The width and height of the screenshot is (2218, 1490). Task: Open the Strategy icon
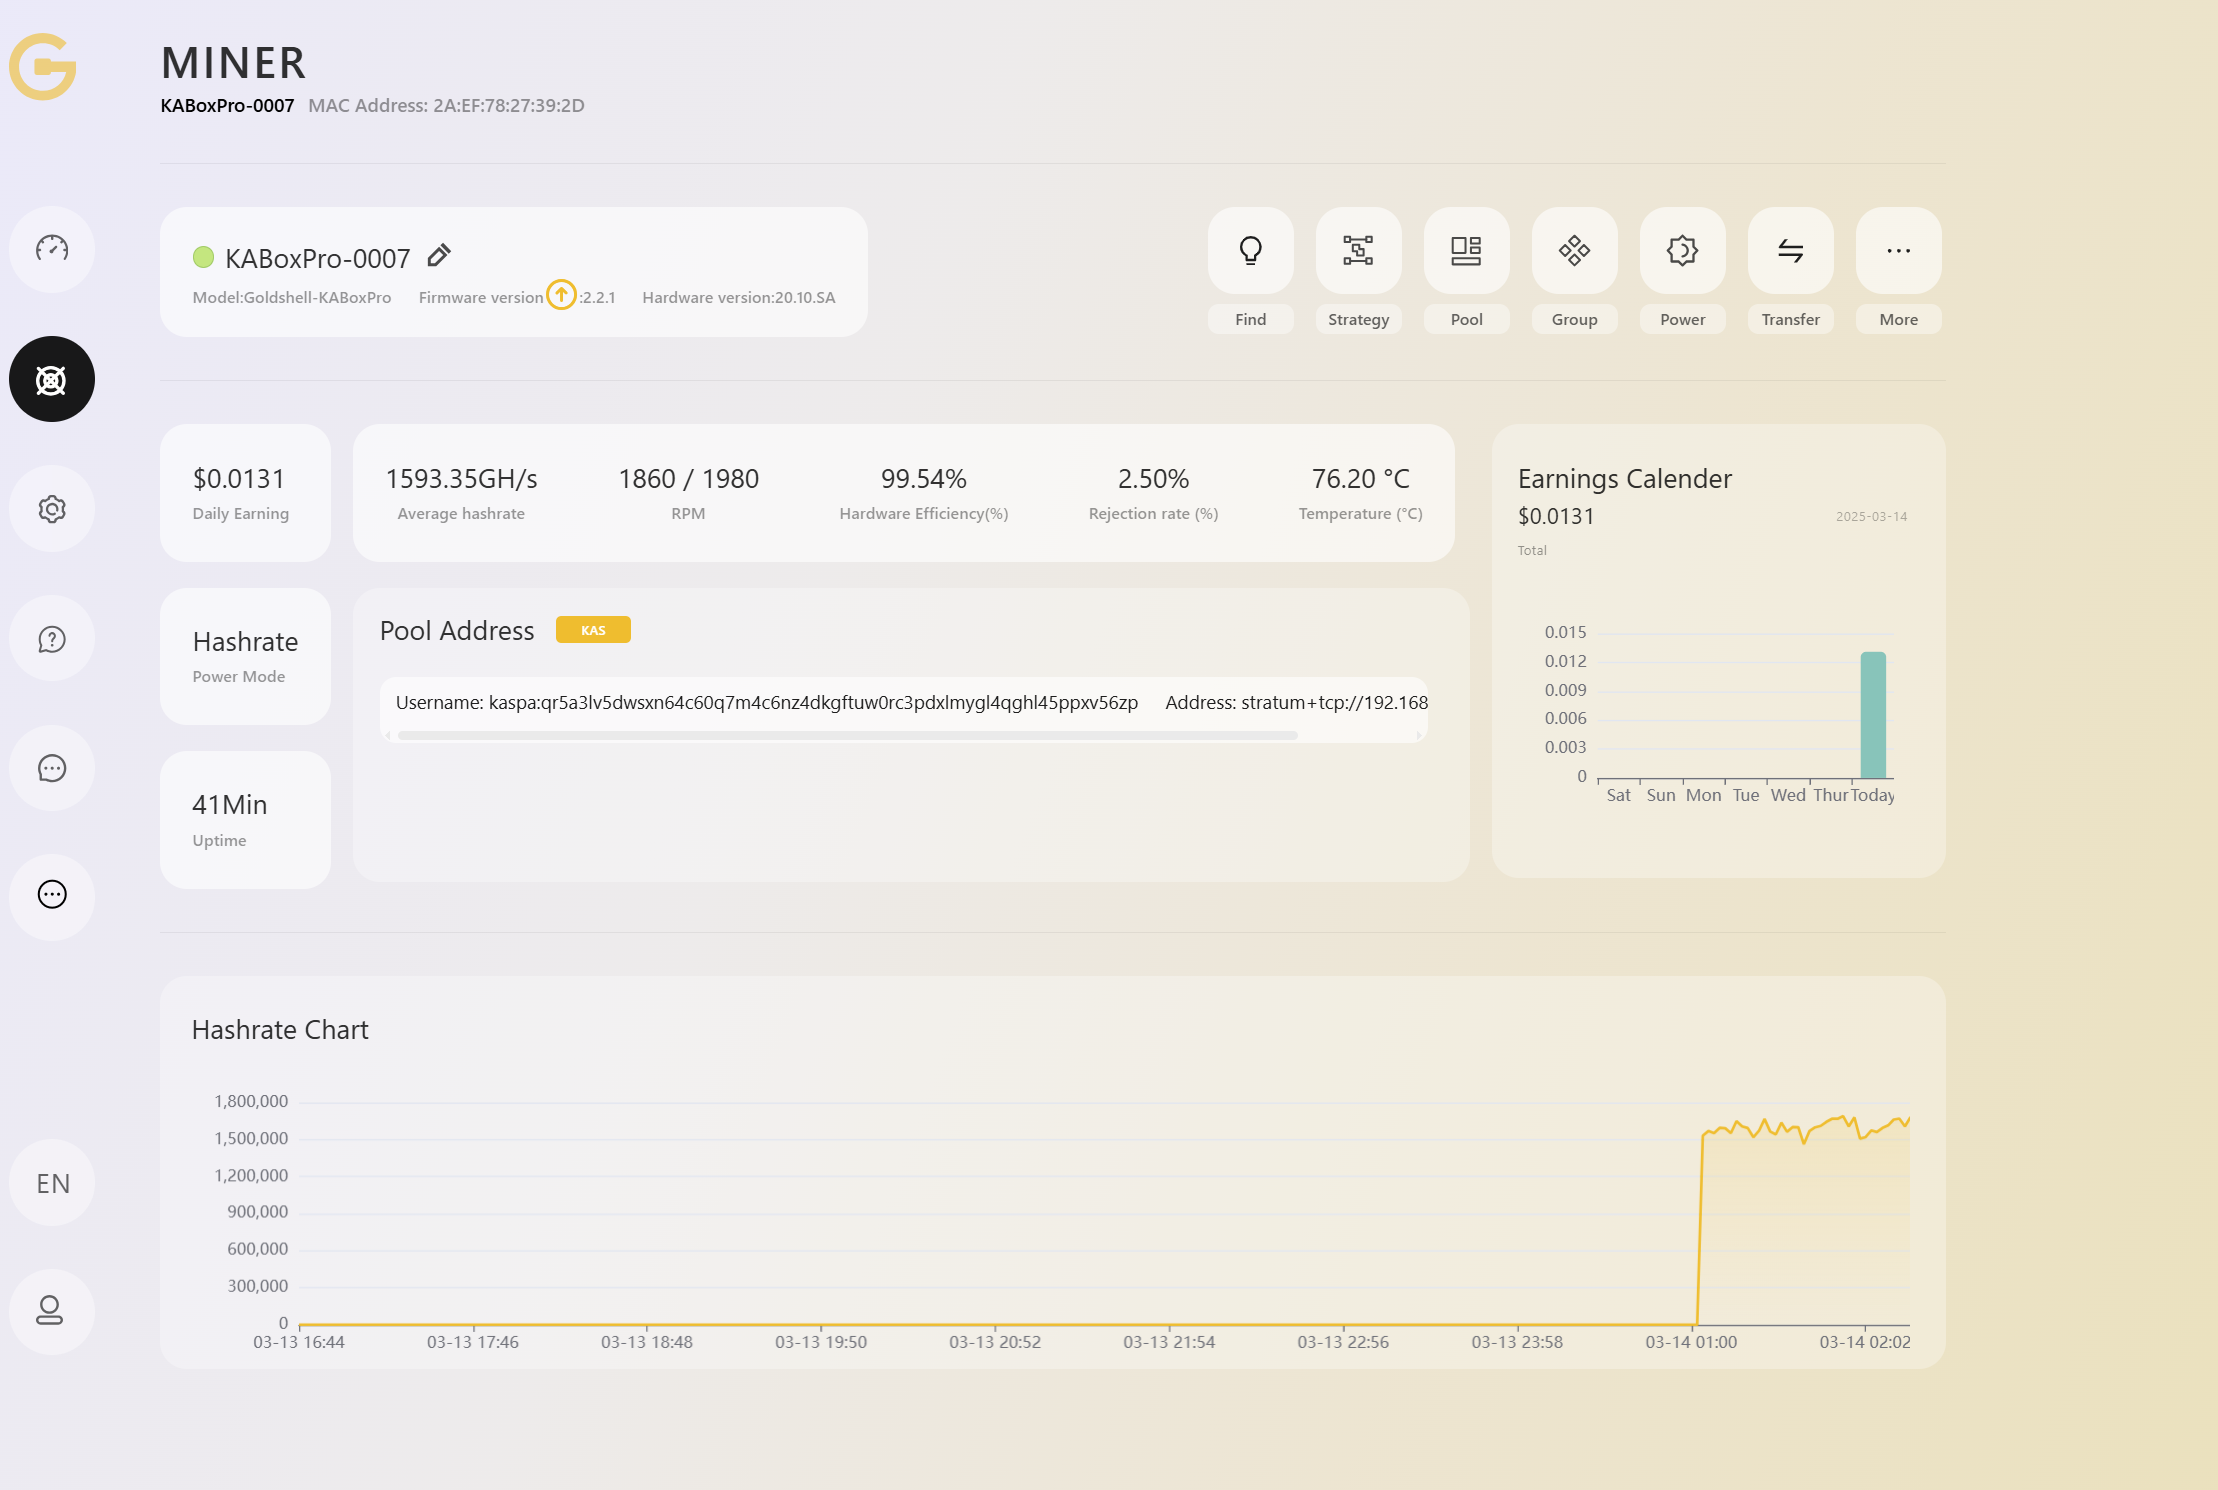1358,250
